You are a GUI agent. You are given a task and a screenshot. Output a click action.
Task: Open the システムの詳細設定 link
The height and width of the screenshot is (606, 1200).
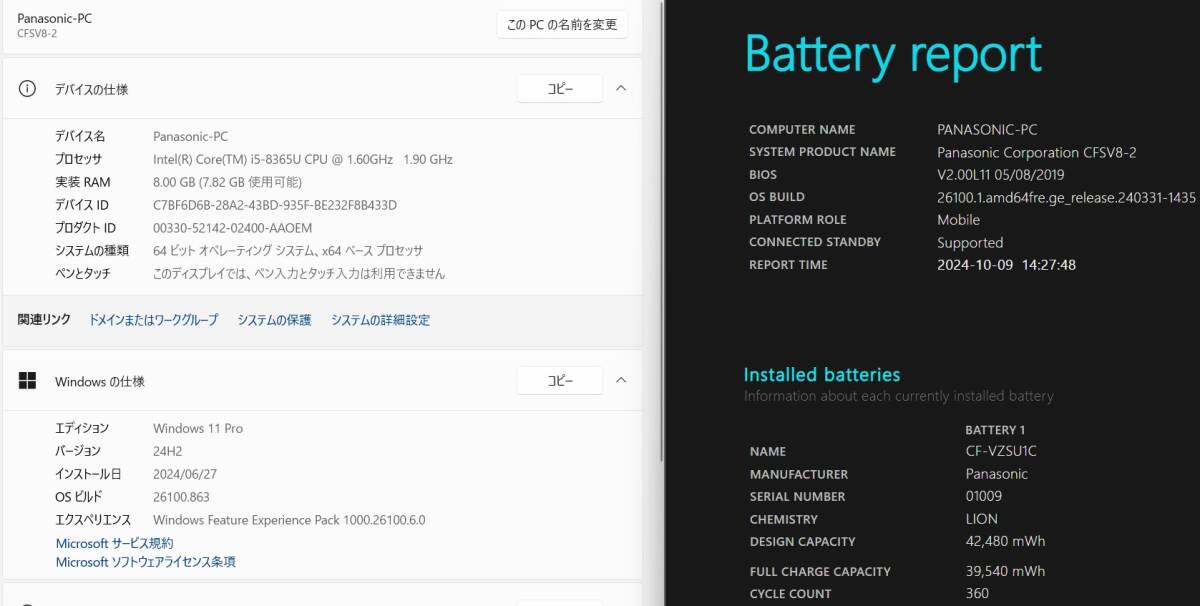pyautogui.click(x=380, y=320)
